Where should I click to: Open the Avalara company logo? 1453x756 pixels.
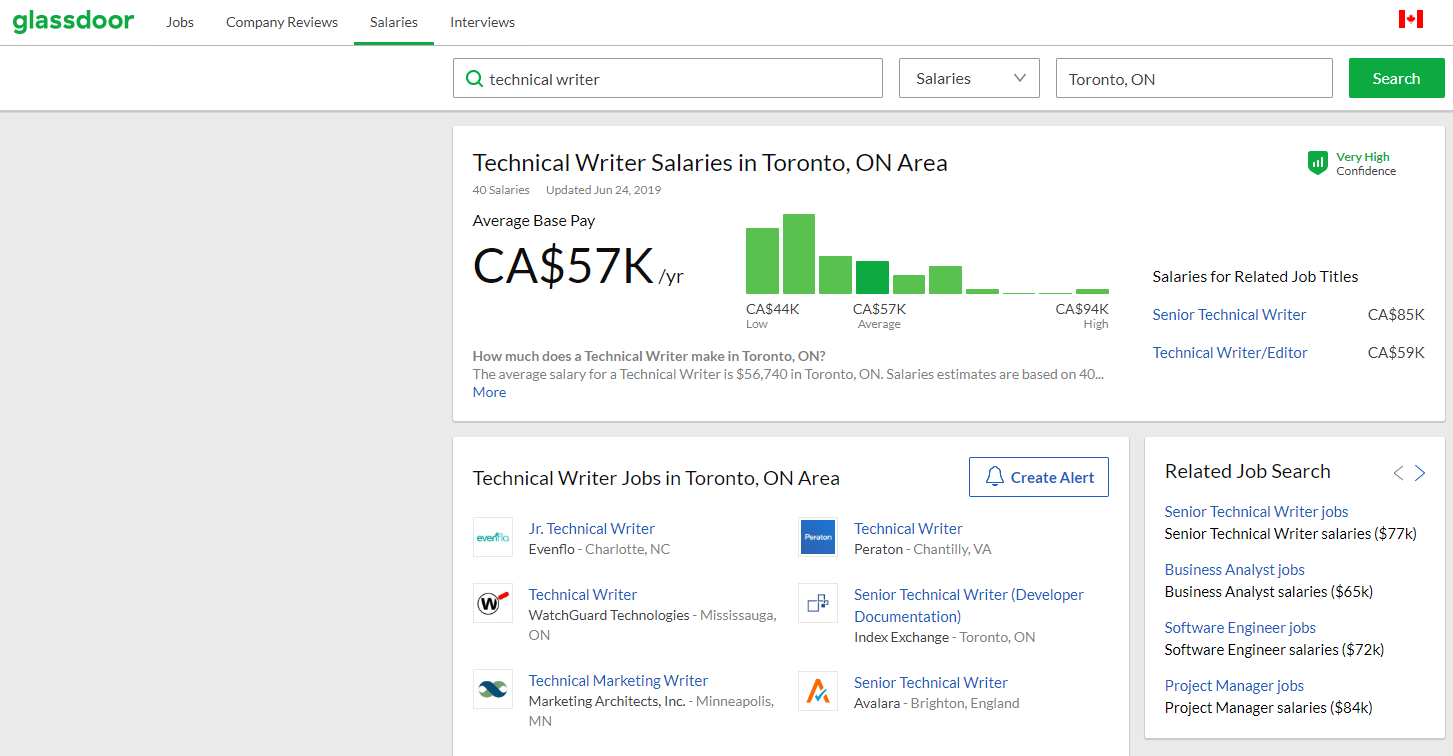pyautogui.click(x=818, y=691)
